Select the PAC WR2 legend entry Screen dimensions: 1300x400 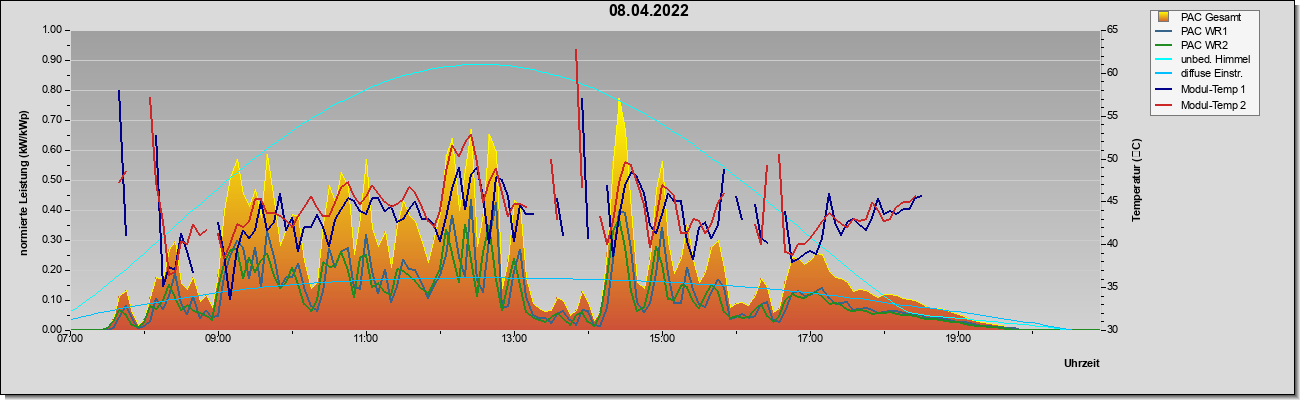(1203, 45)
